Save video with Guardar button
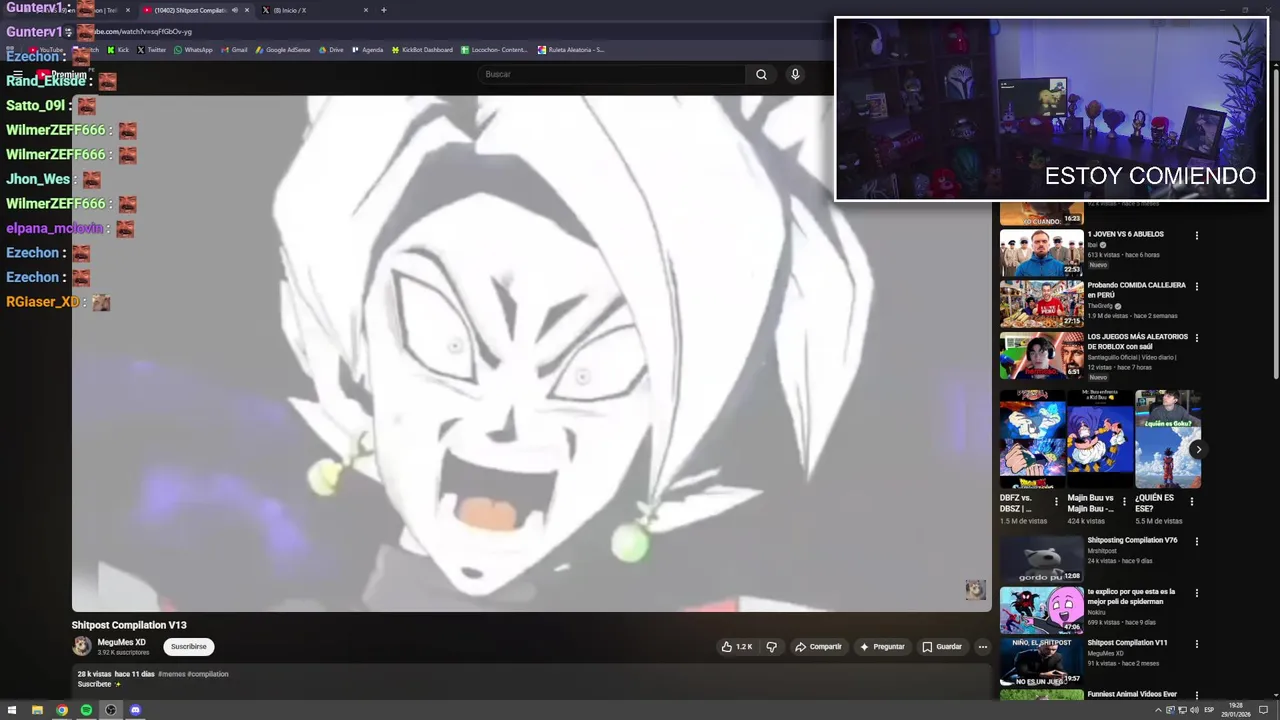 point(942,647)
